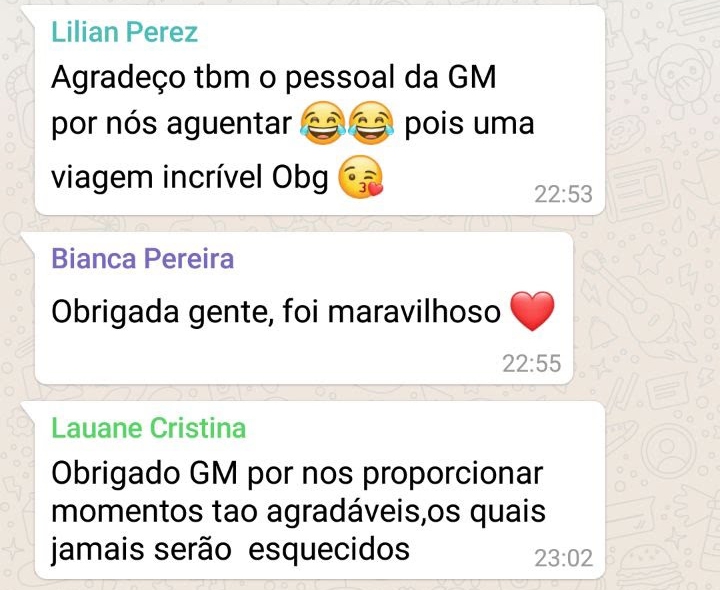This screenshot has height=590, width=720.
Task: Click the words 'pois uma' after the emojis
Action: click(469, 124)
